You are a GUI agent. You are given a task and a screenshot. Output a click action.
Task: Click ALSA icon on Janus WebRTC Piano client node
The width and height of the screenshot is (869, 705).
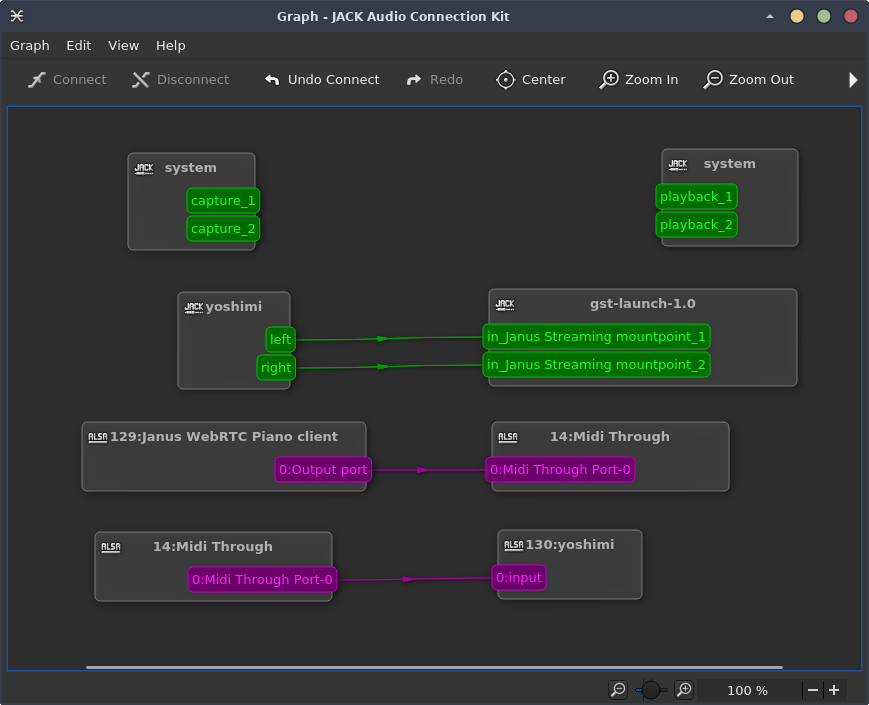coord(98,437)
